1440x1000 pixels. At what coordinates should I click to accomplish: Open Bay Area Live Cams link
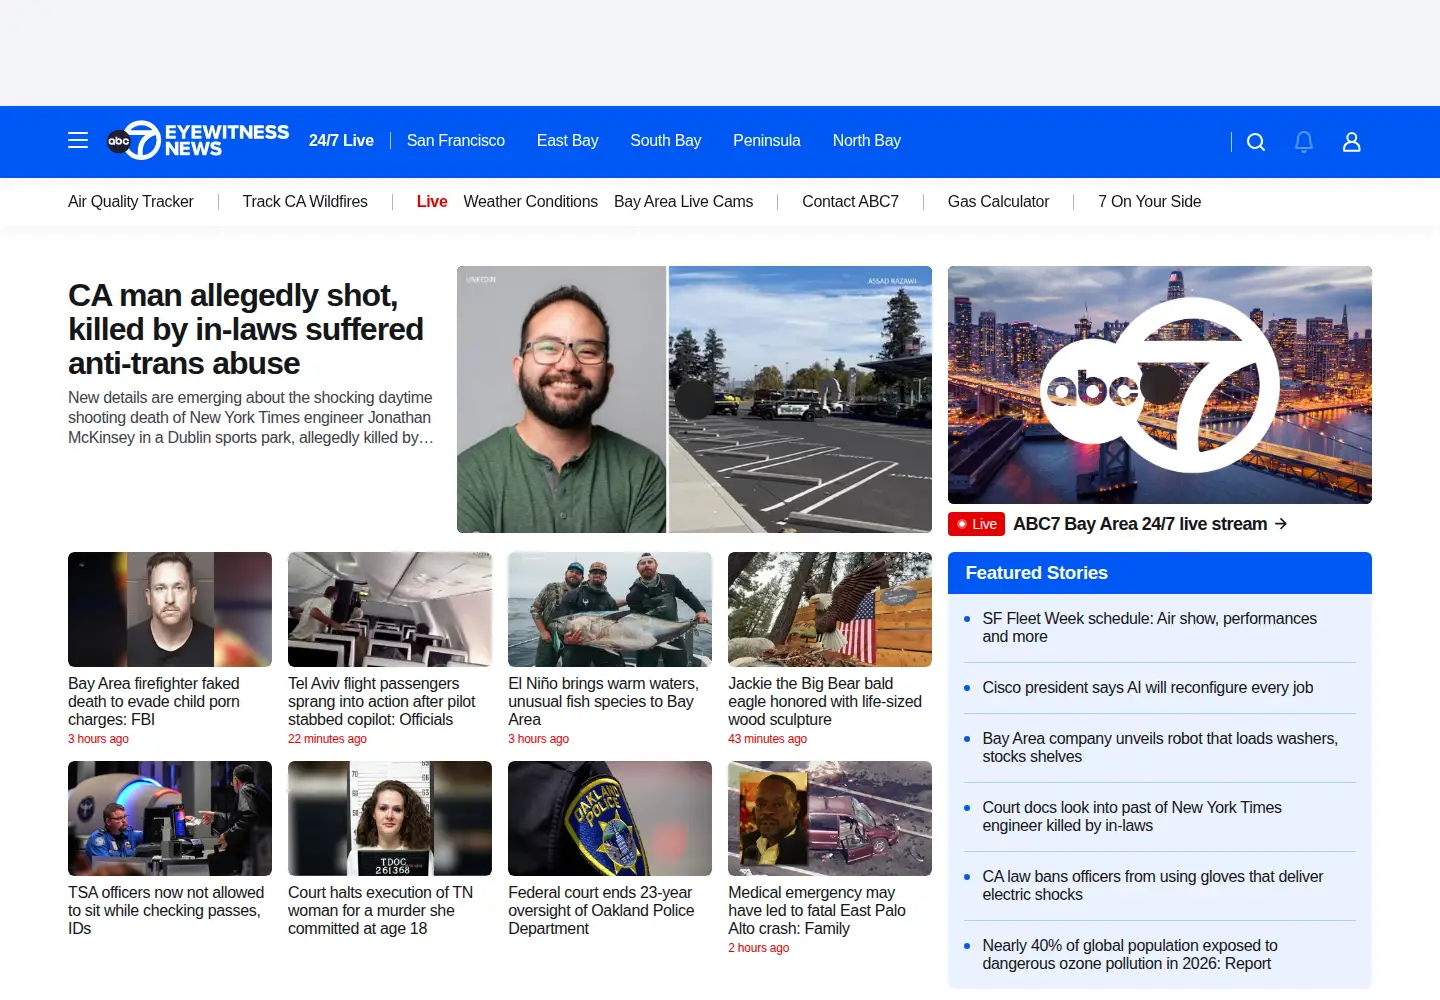684,202
